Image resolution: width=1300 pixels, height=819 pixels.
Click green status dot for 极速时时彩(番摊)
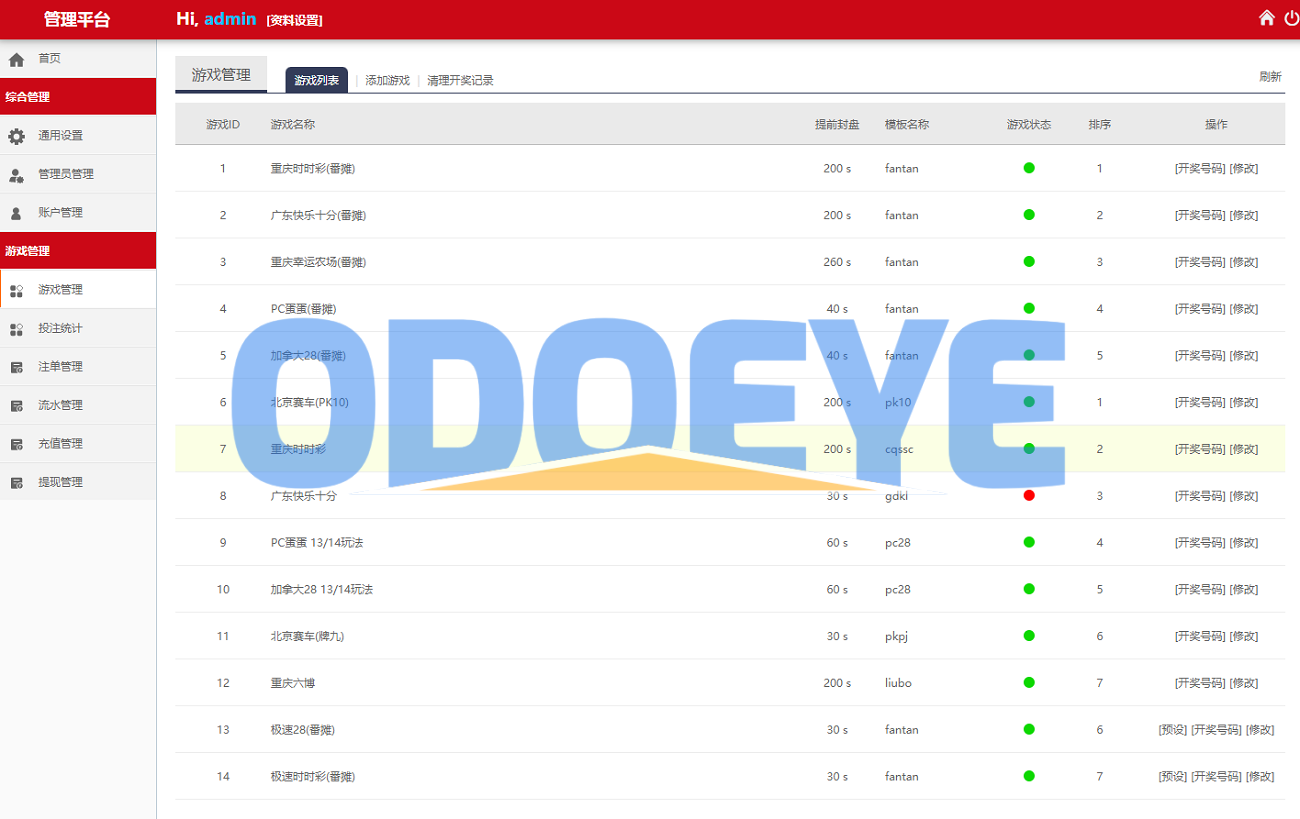[1029, 776]
